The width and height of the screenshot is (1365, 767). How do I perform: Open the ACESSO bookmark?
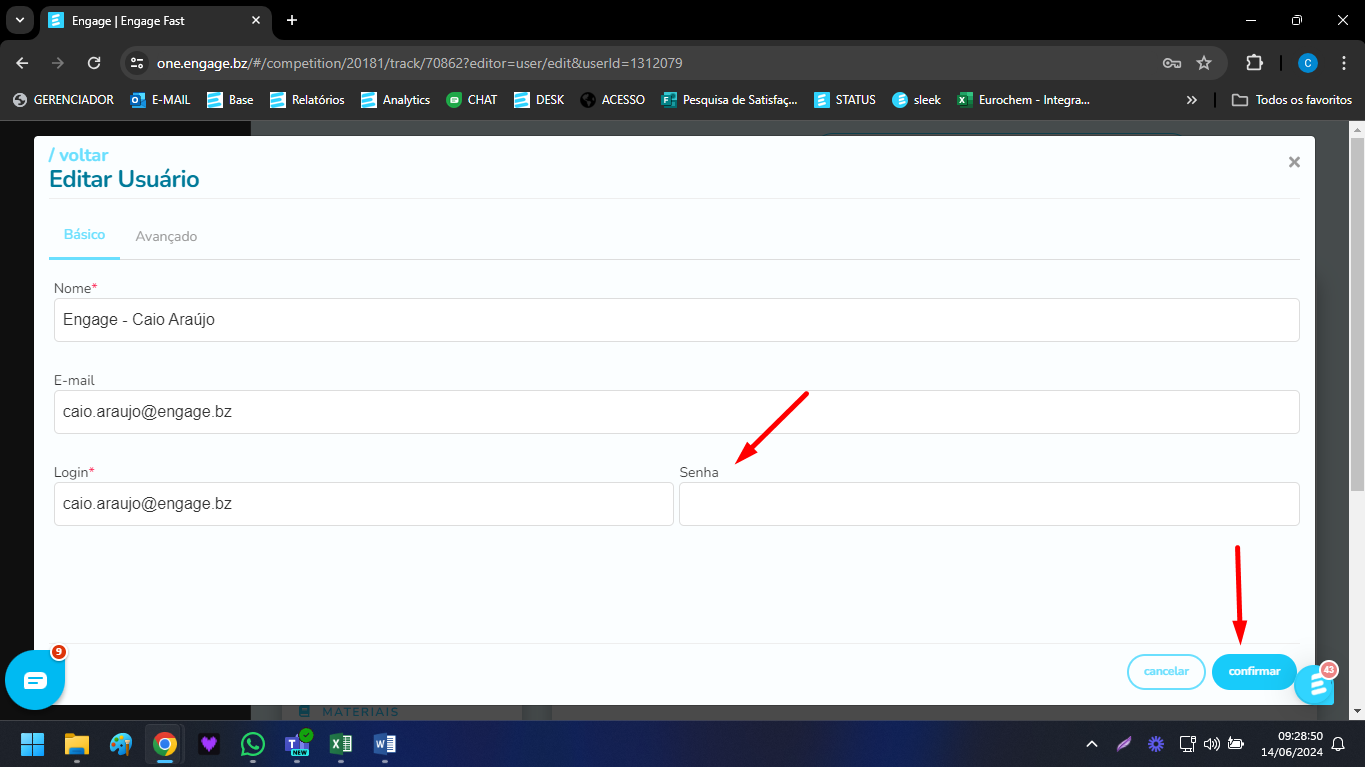click(612, 100)
